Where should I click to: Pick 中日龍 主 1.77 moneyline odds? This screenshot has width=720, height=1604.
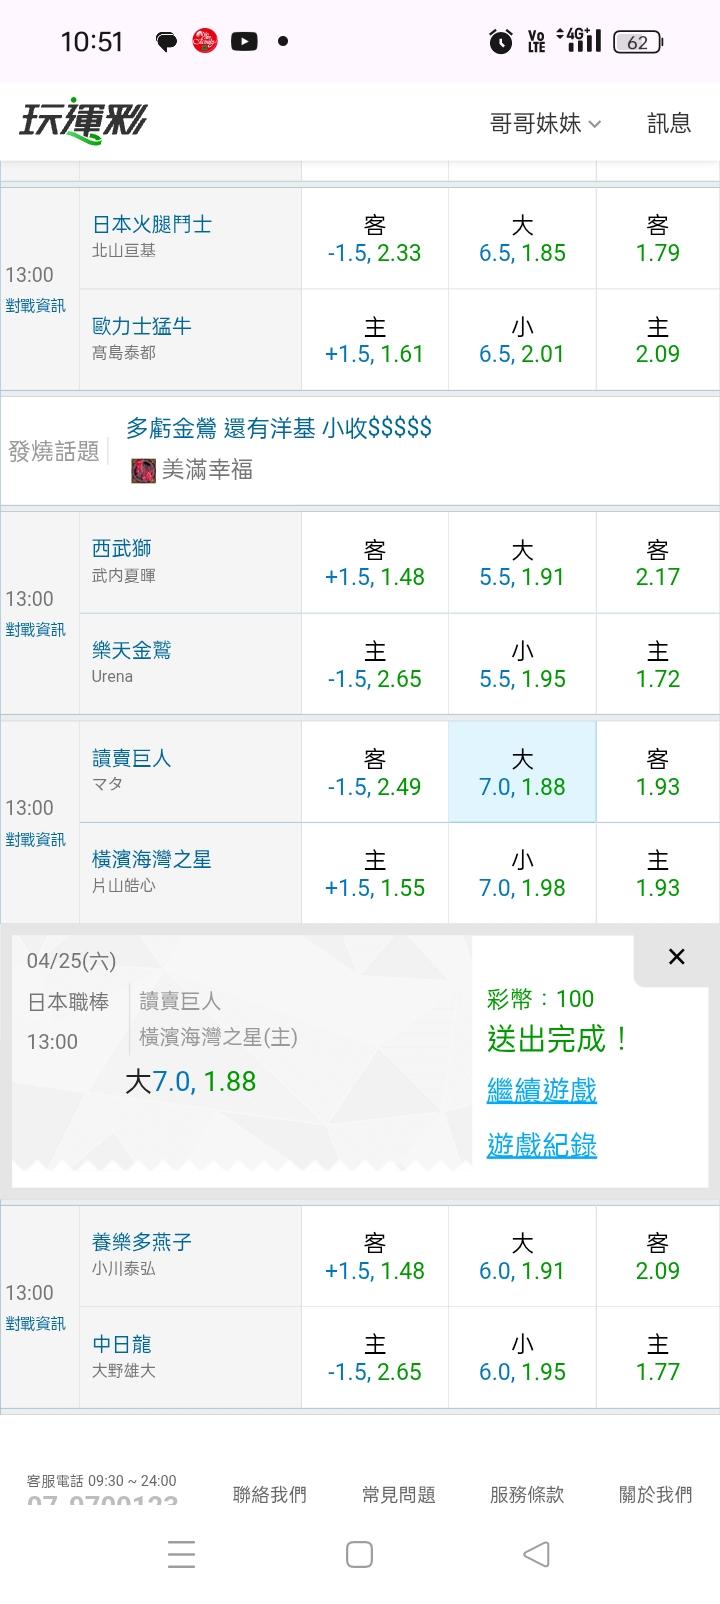coord(657,1358)
